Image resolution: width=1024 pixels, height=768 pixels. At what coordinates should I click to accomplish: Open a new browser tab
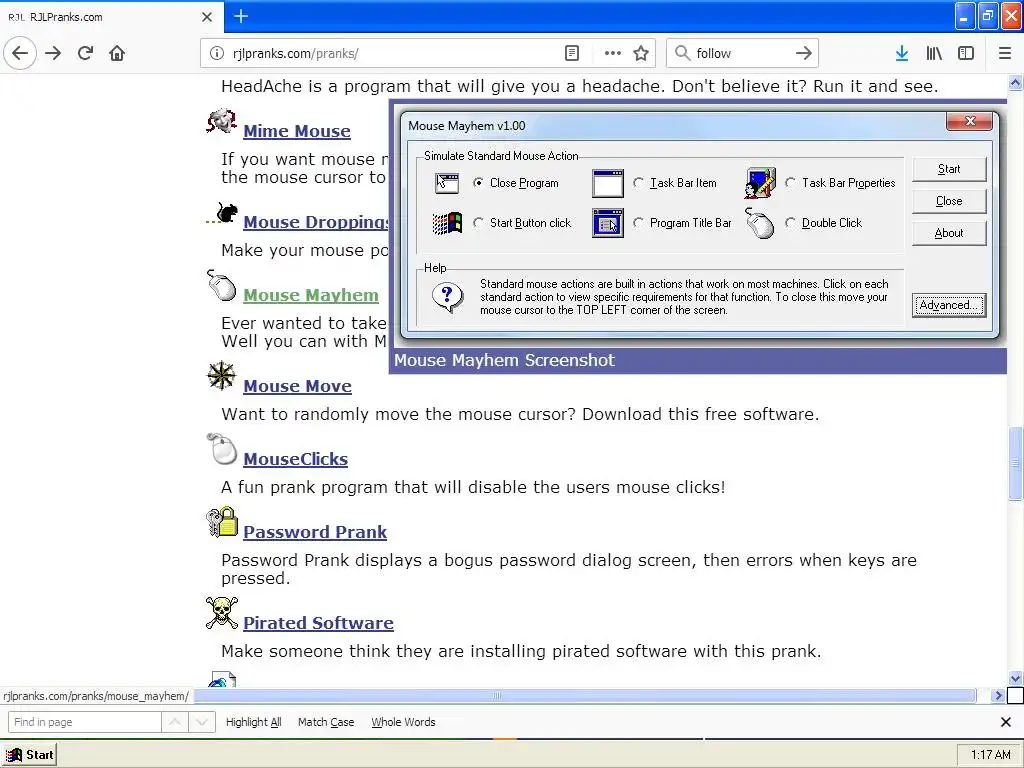pos(241,16)
